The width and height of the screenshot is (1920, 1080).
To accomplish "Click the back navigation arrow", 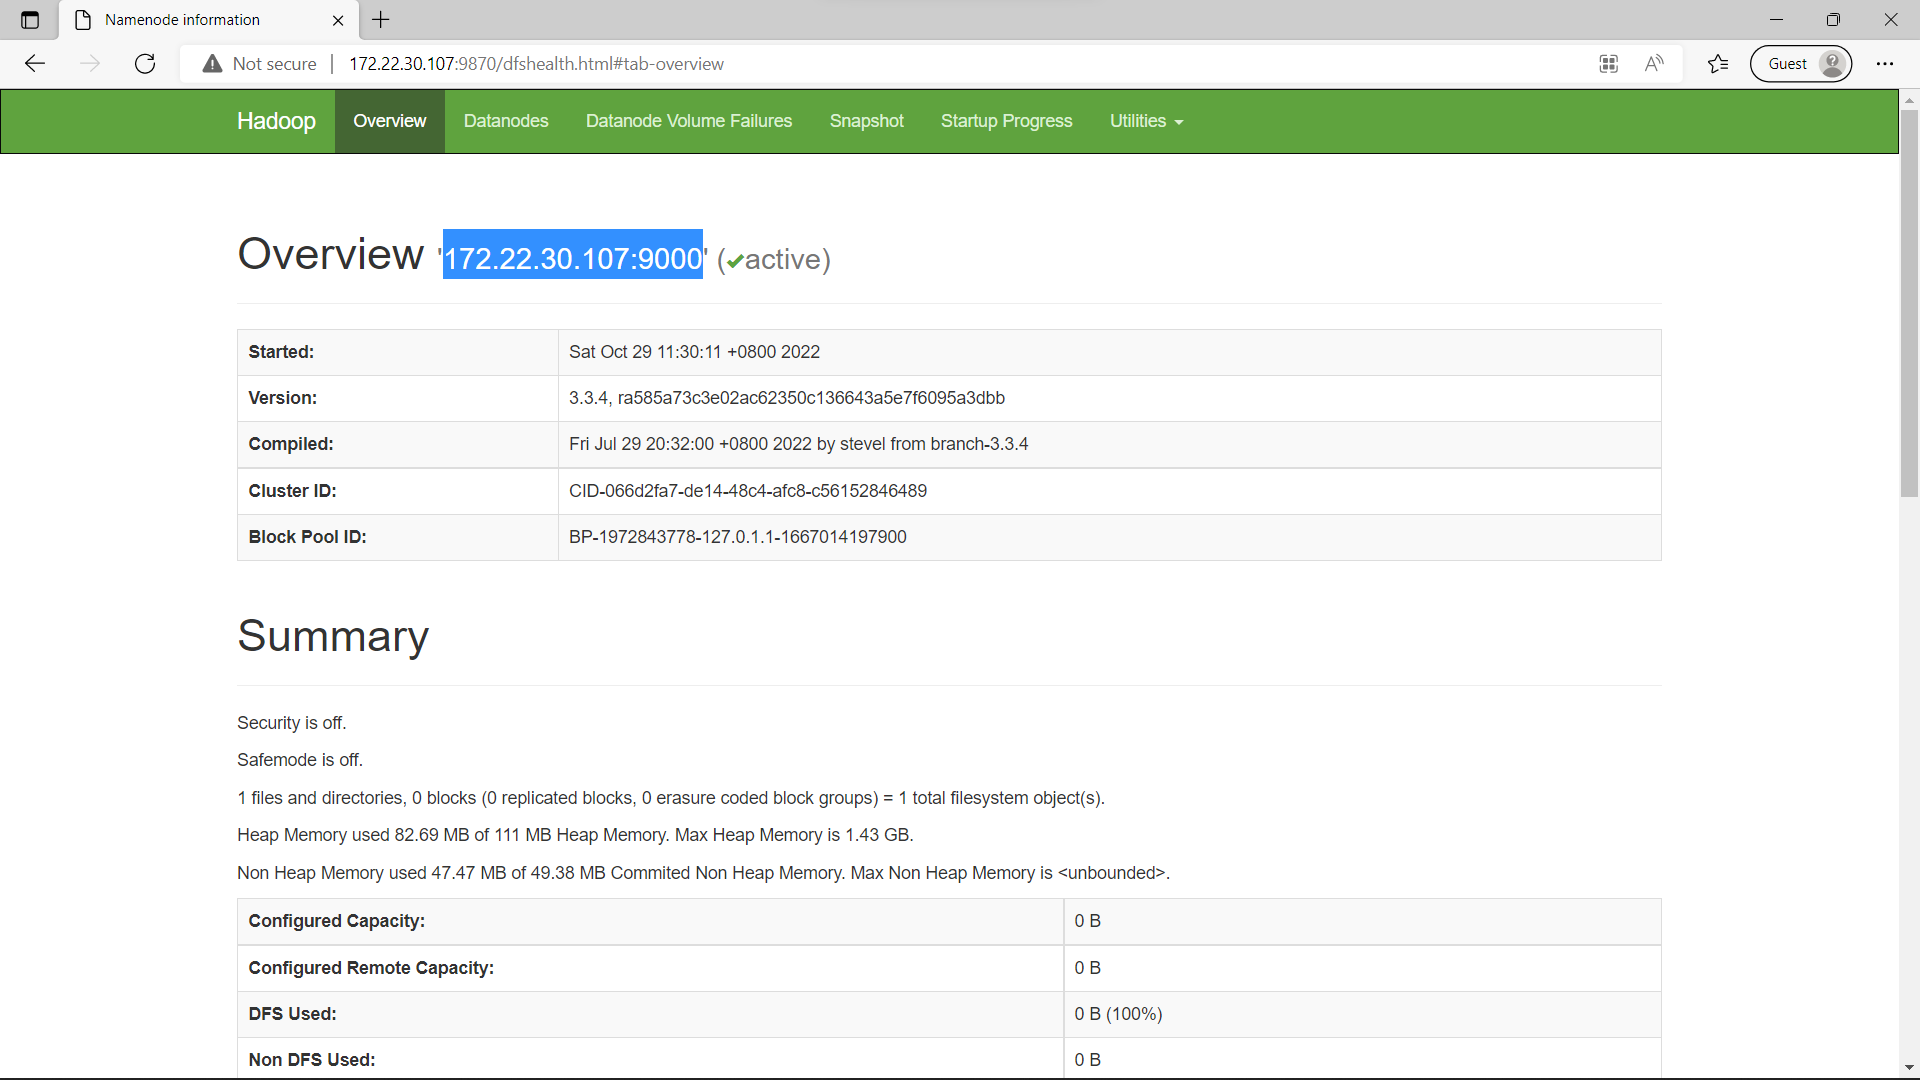I will coord(35,63).
